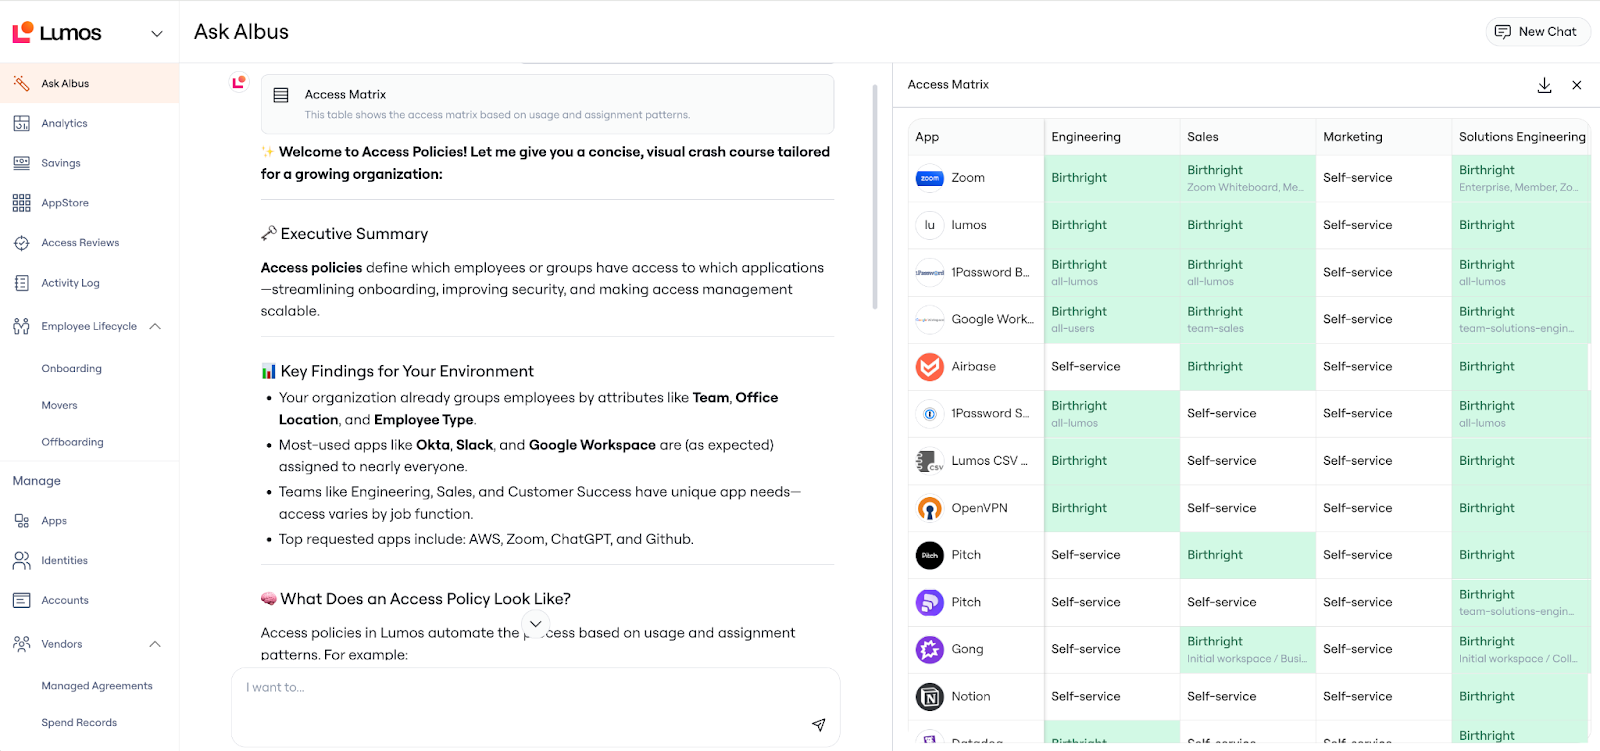The image size is (1600, 751).
Task: Click Gong's Sales Birthright cell
Action: (1248, 650)
